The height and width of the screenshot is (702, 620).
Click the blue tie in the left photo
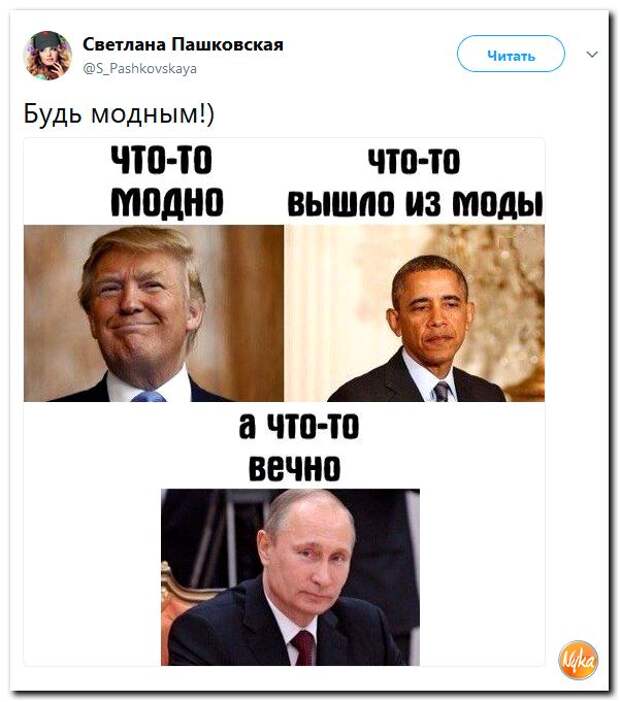149,396
